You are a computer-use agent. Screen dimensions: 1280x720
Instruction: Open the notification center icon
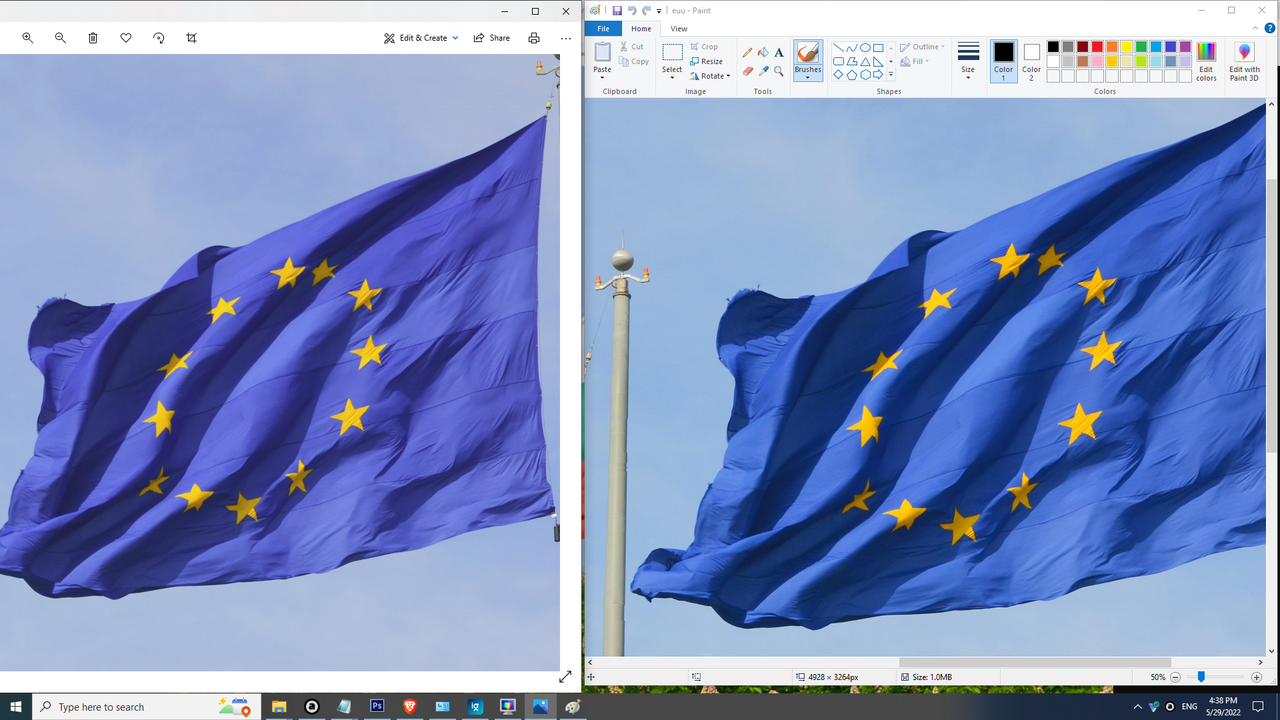(1258, 706)
